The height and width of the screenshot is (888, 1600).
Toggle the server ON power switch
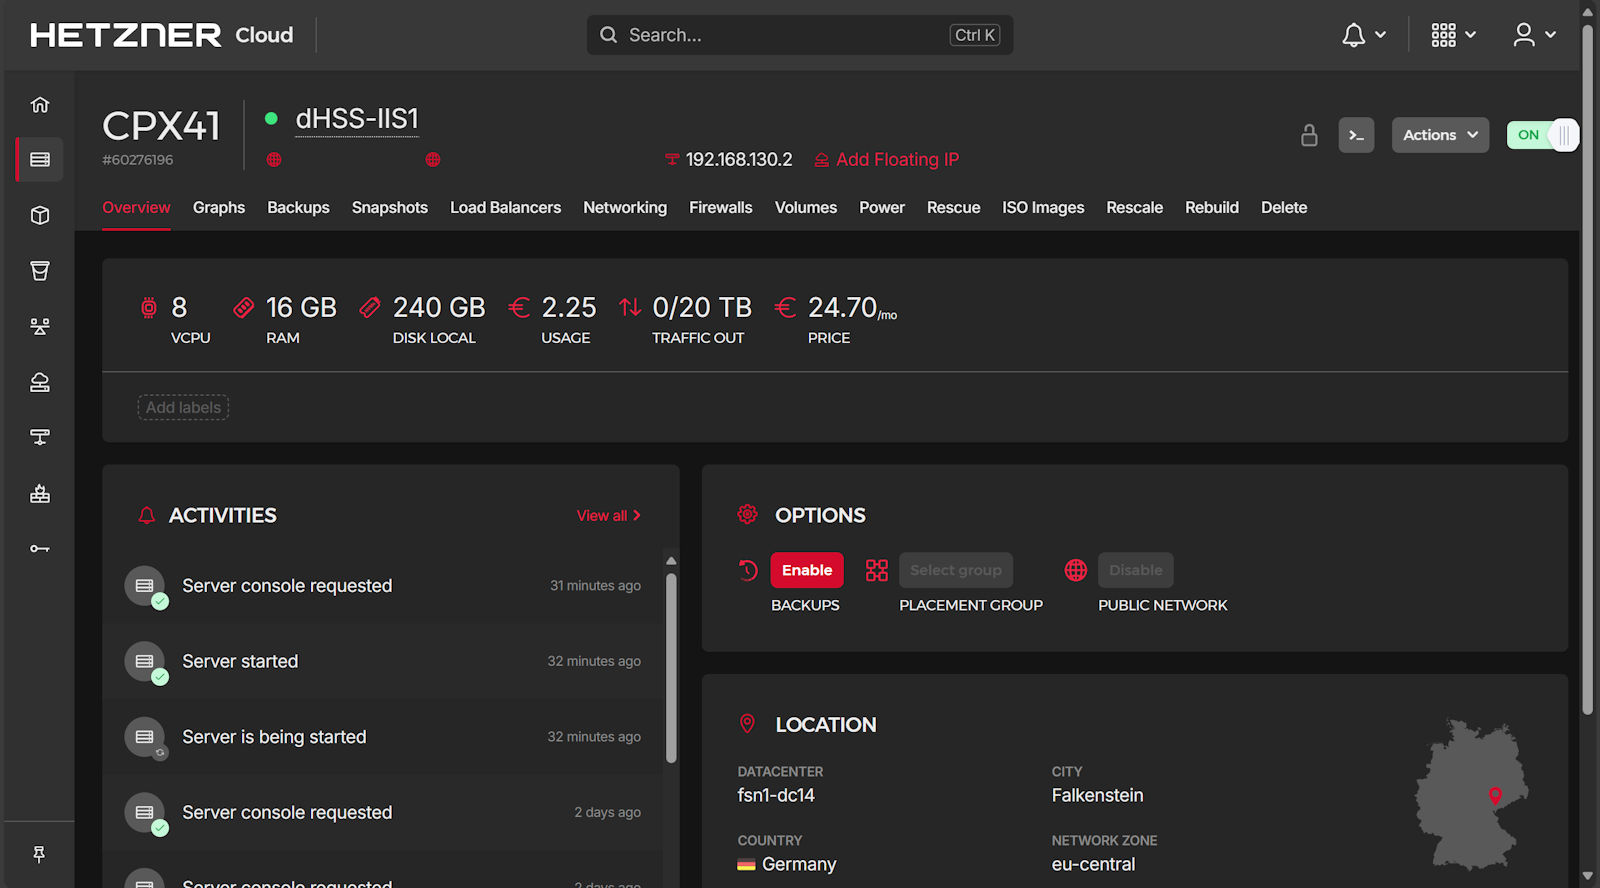coord(1542,135)
